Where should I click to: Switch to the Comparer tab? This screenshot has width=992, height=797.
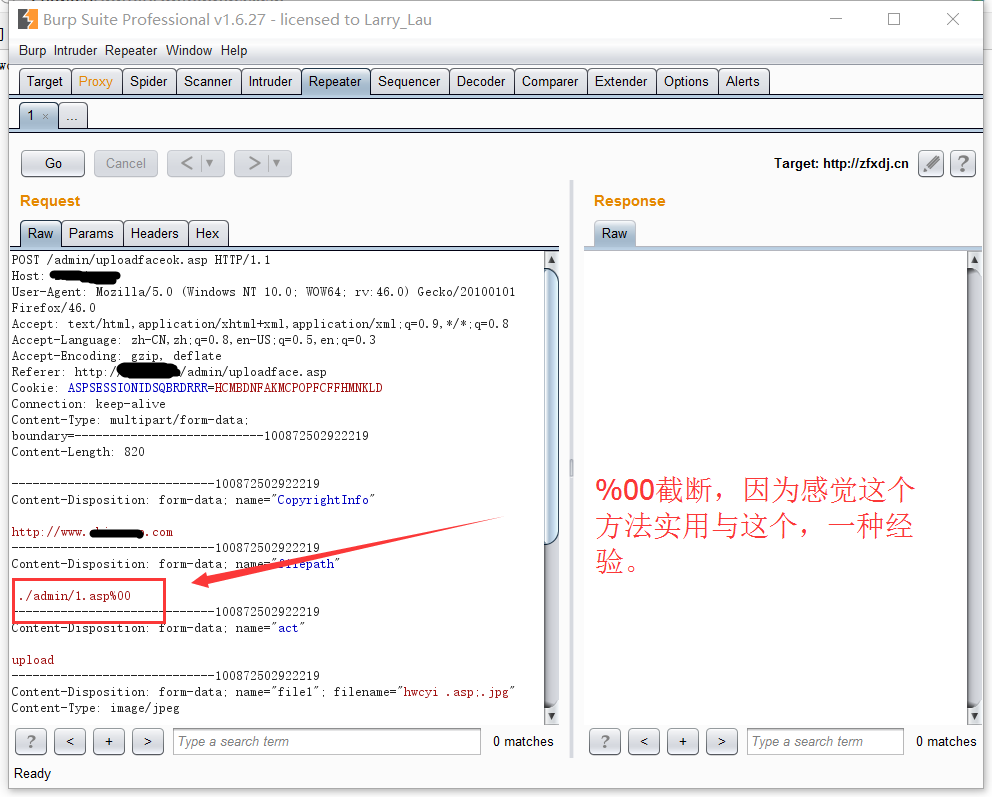pos(550,82)
